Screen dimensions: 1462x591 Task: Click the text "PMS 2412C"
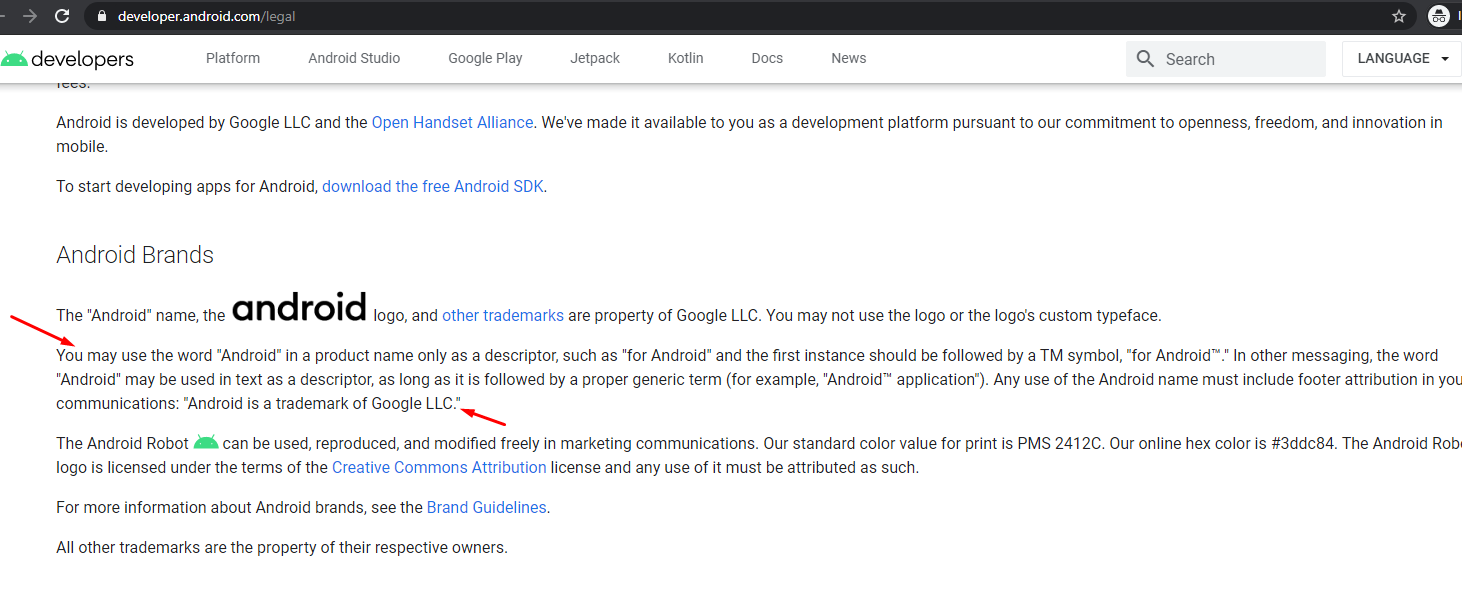tap(1061, 443)
